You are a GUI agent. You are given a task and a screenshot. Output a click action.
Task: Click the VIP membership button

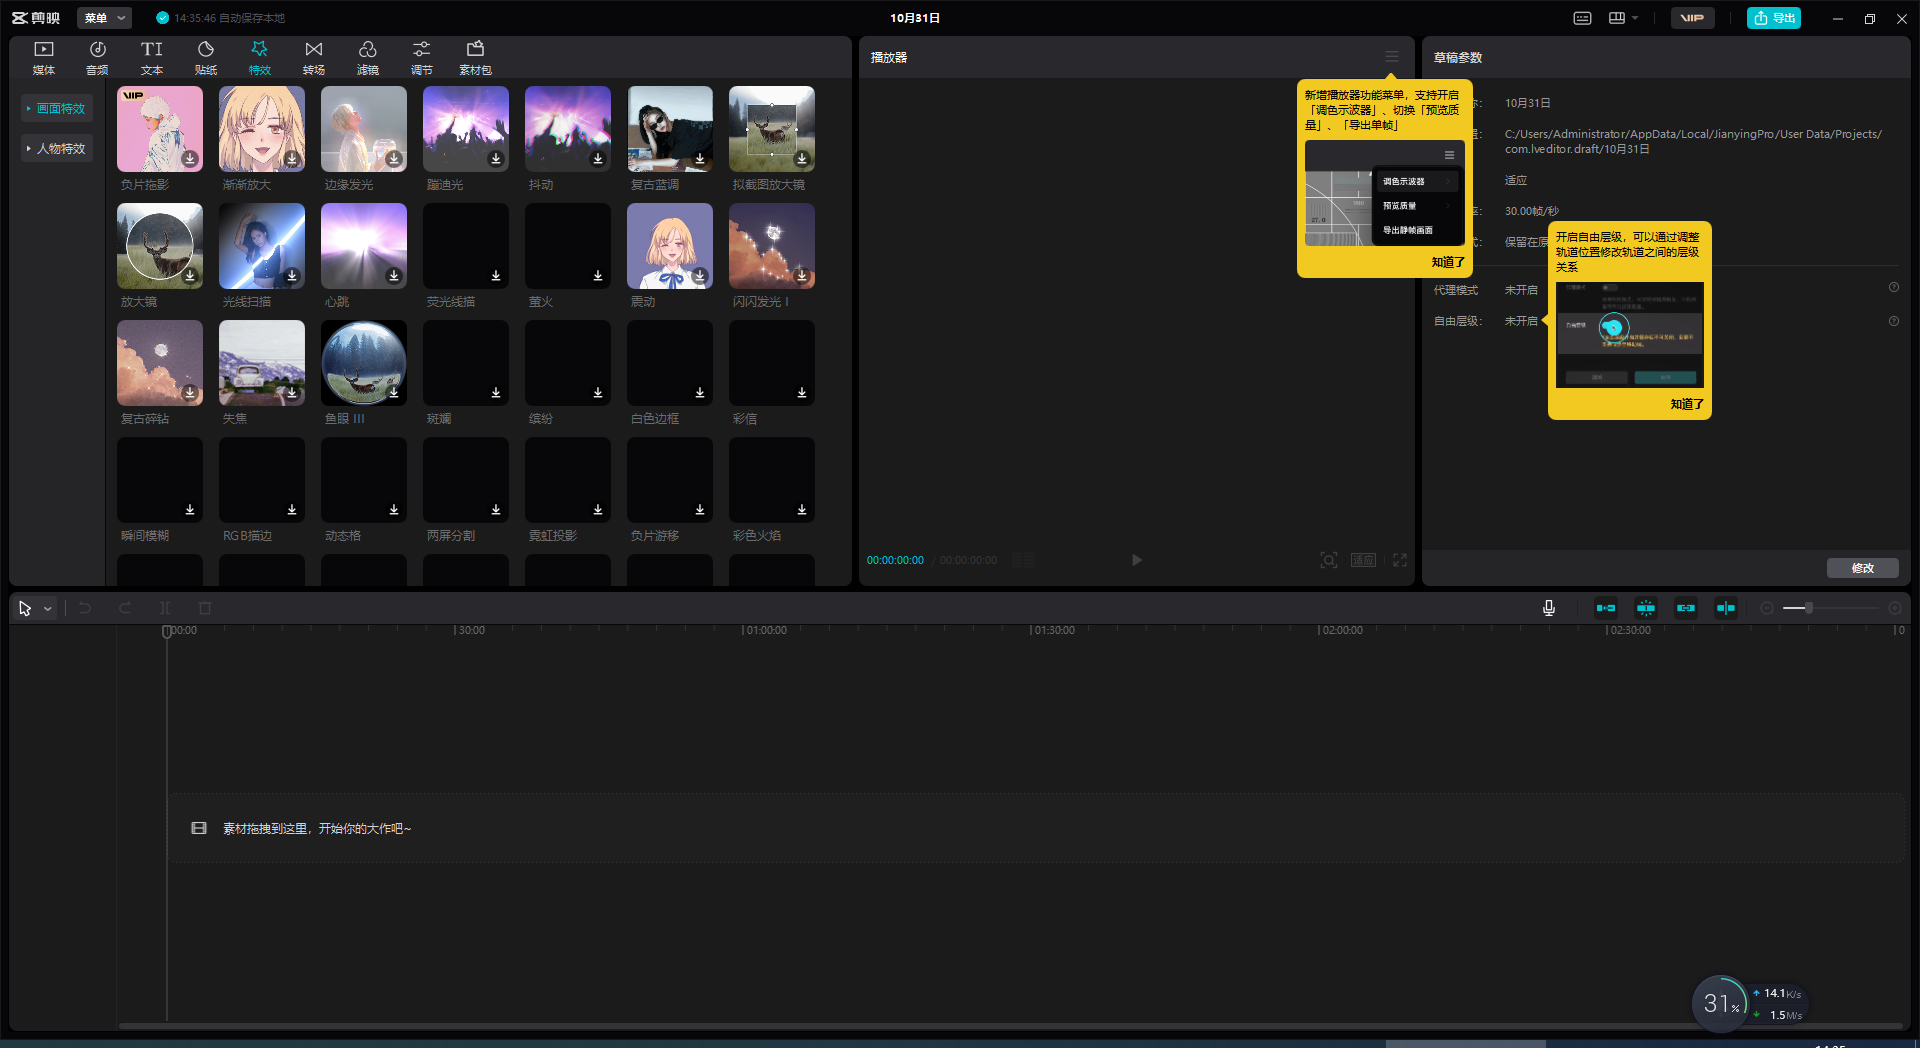[1692, 18]
